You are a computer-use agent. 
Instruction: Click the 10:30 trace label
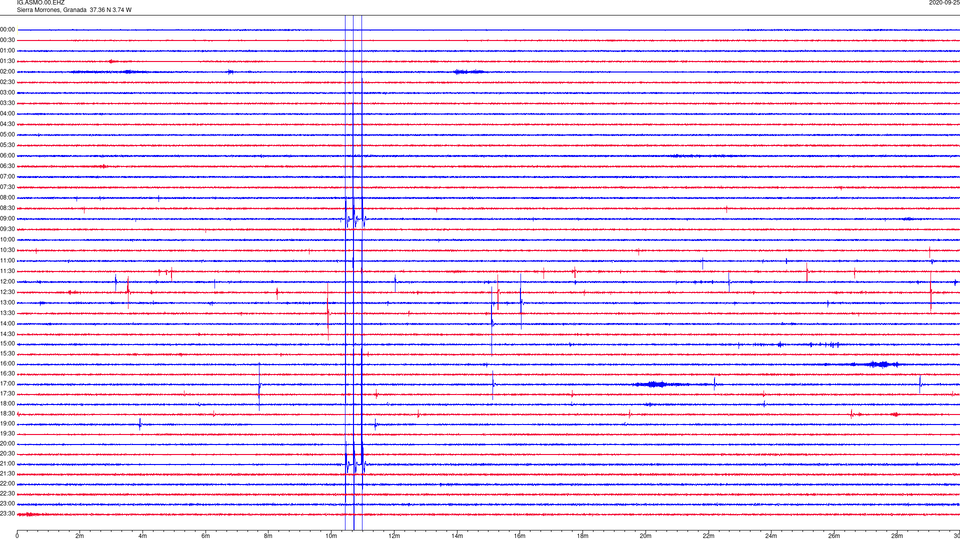tap(8, 250)
